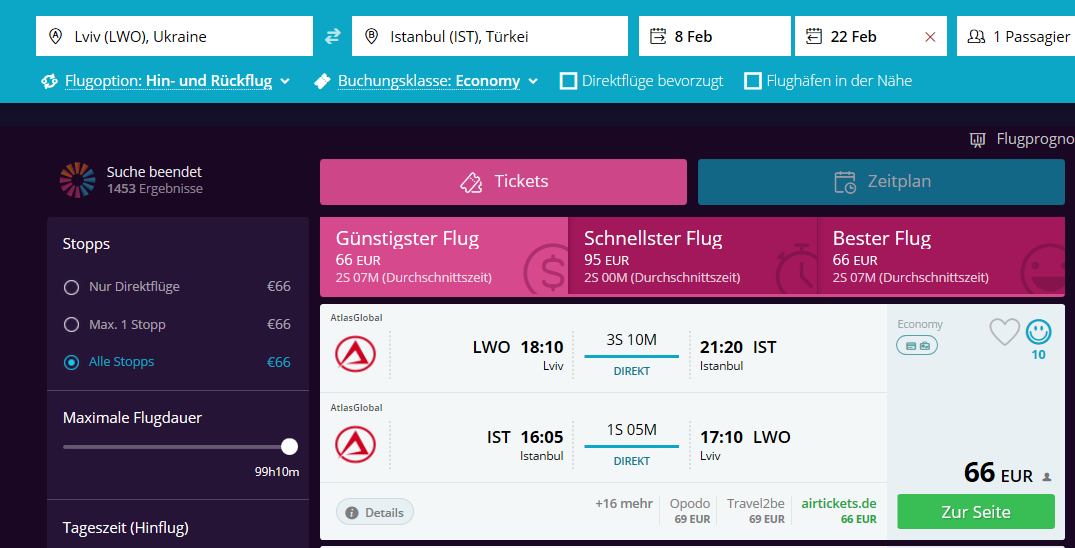Image resolution: width=1075 pixels, height=548 pixels.
Task: Click AtlasGlobal logo on LWO outbound flight
Action: pyautogui.click(x=355, y=354)
